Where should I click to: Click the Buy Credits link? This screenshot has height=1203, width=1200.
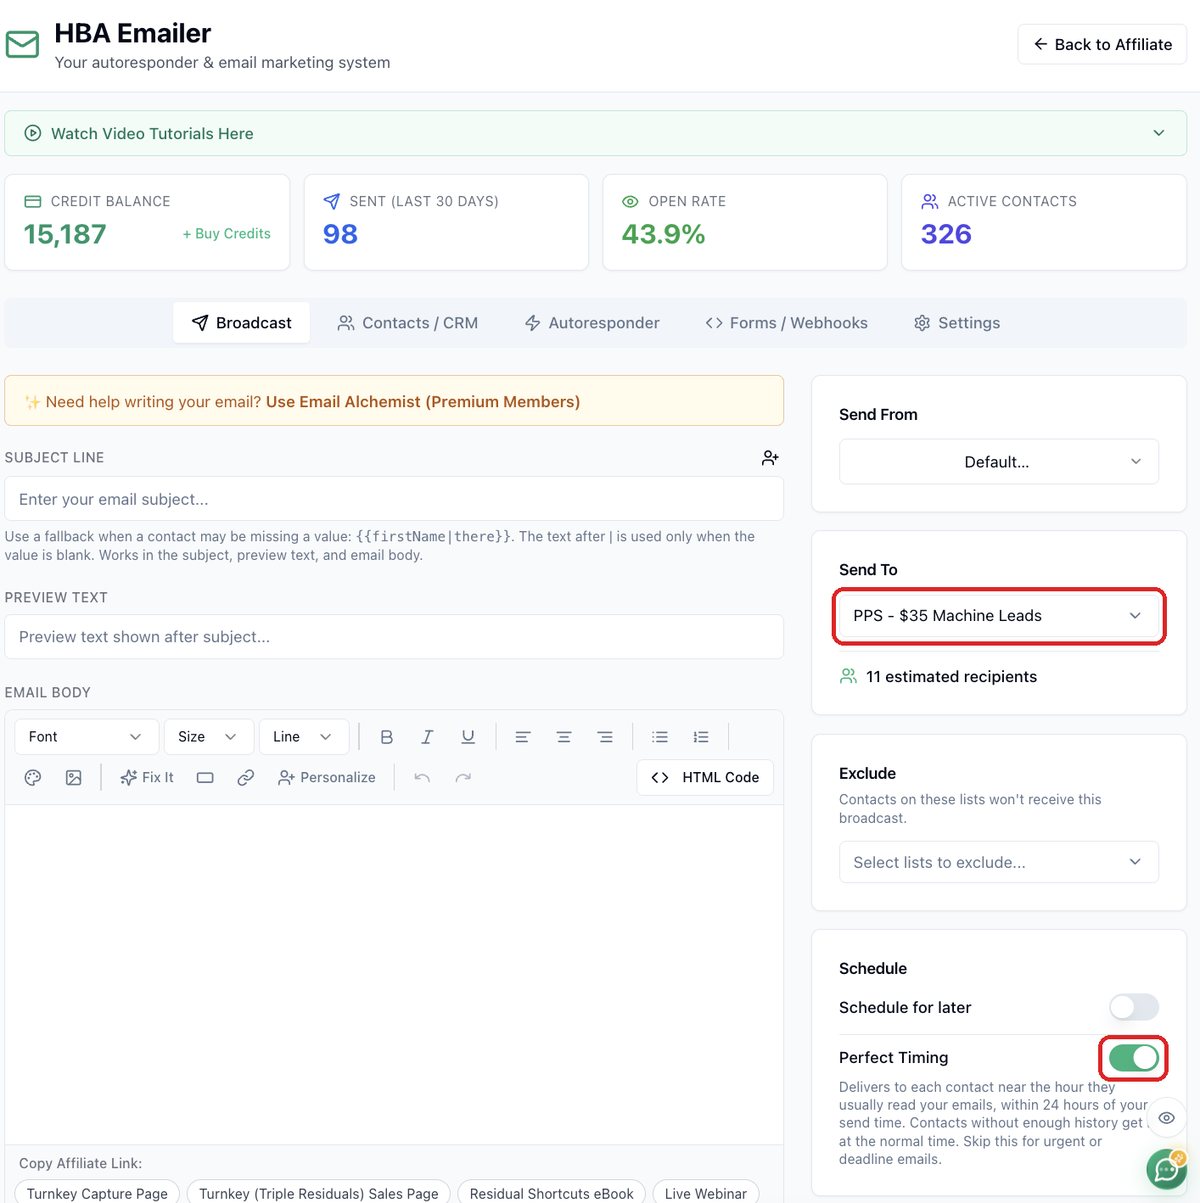pos(227,233)
